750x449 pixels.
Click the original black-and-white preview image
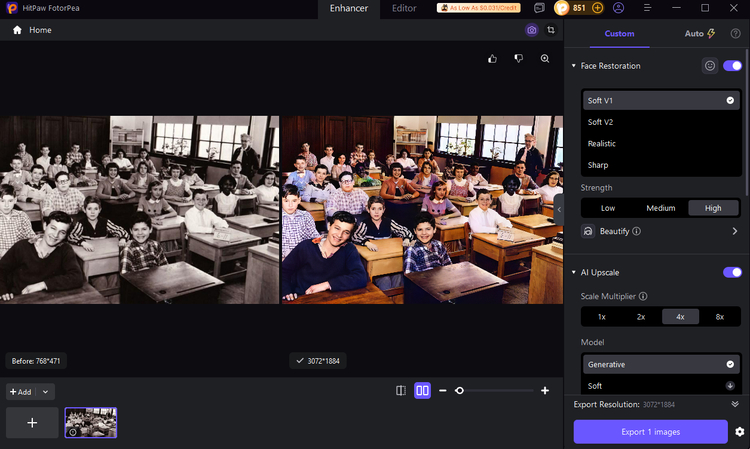(x=139, y=209)
